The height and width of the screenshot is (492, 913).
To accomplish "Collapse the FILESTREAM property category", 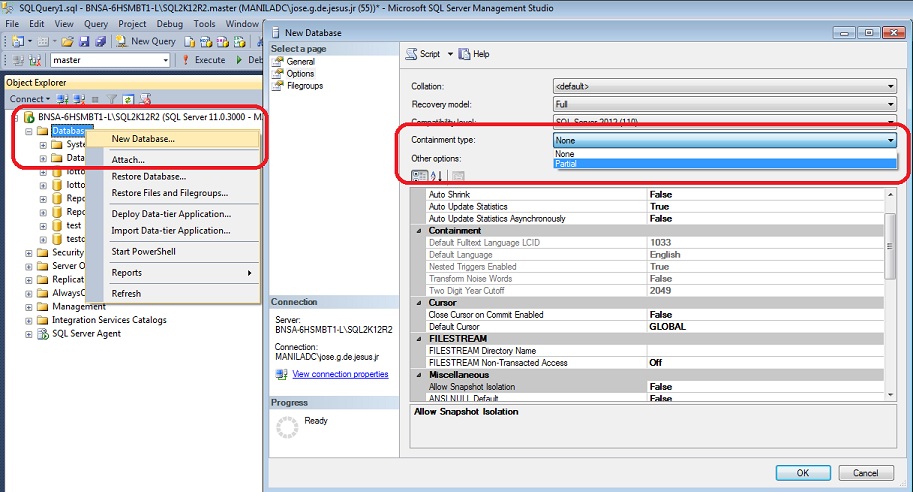I will [x=419, y=339].
